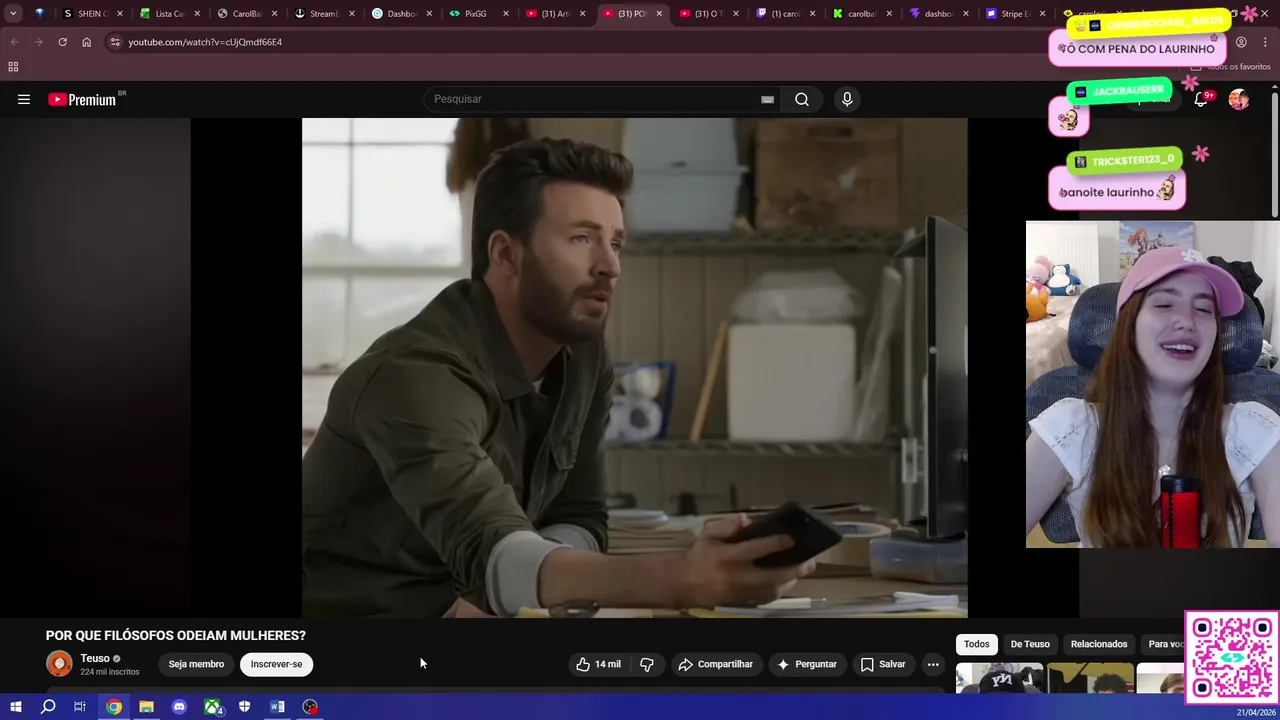Select the Relacionados filter chip
The height and width of the screenshot is (720, 1280).
point(1099,644)
